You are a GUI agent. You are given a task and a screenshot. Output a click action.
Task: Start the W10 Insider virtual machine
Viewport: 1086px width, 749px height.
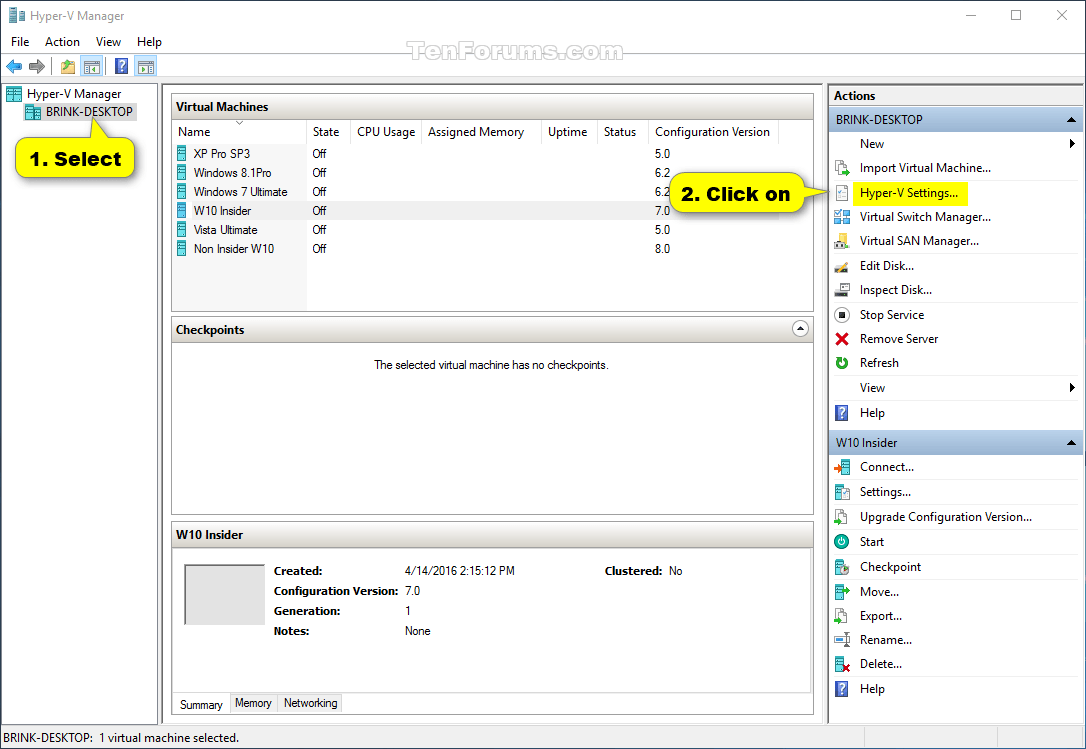(x=871, y=541)
